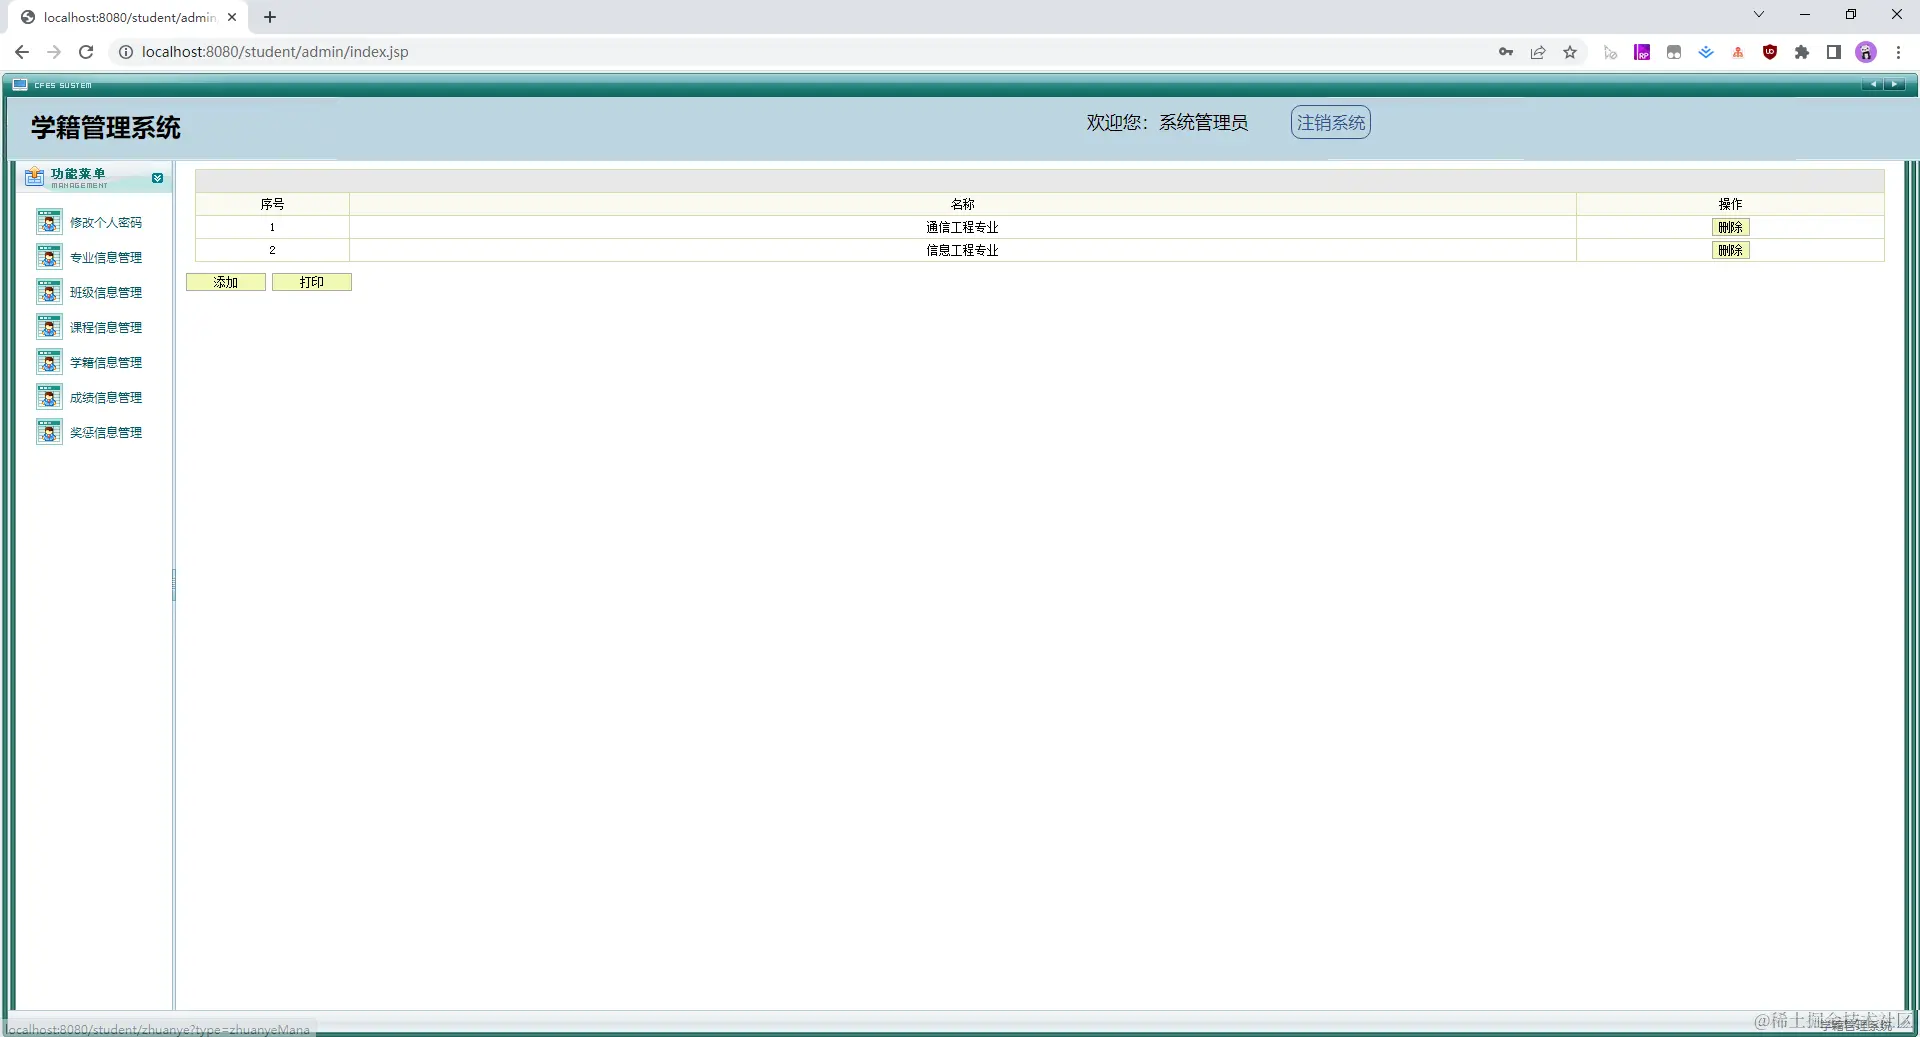Open the Chrome three-dot menu

click(x=1898, y=52)
